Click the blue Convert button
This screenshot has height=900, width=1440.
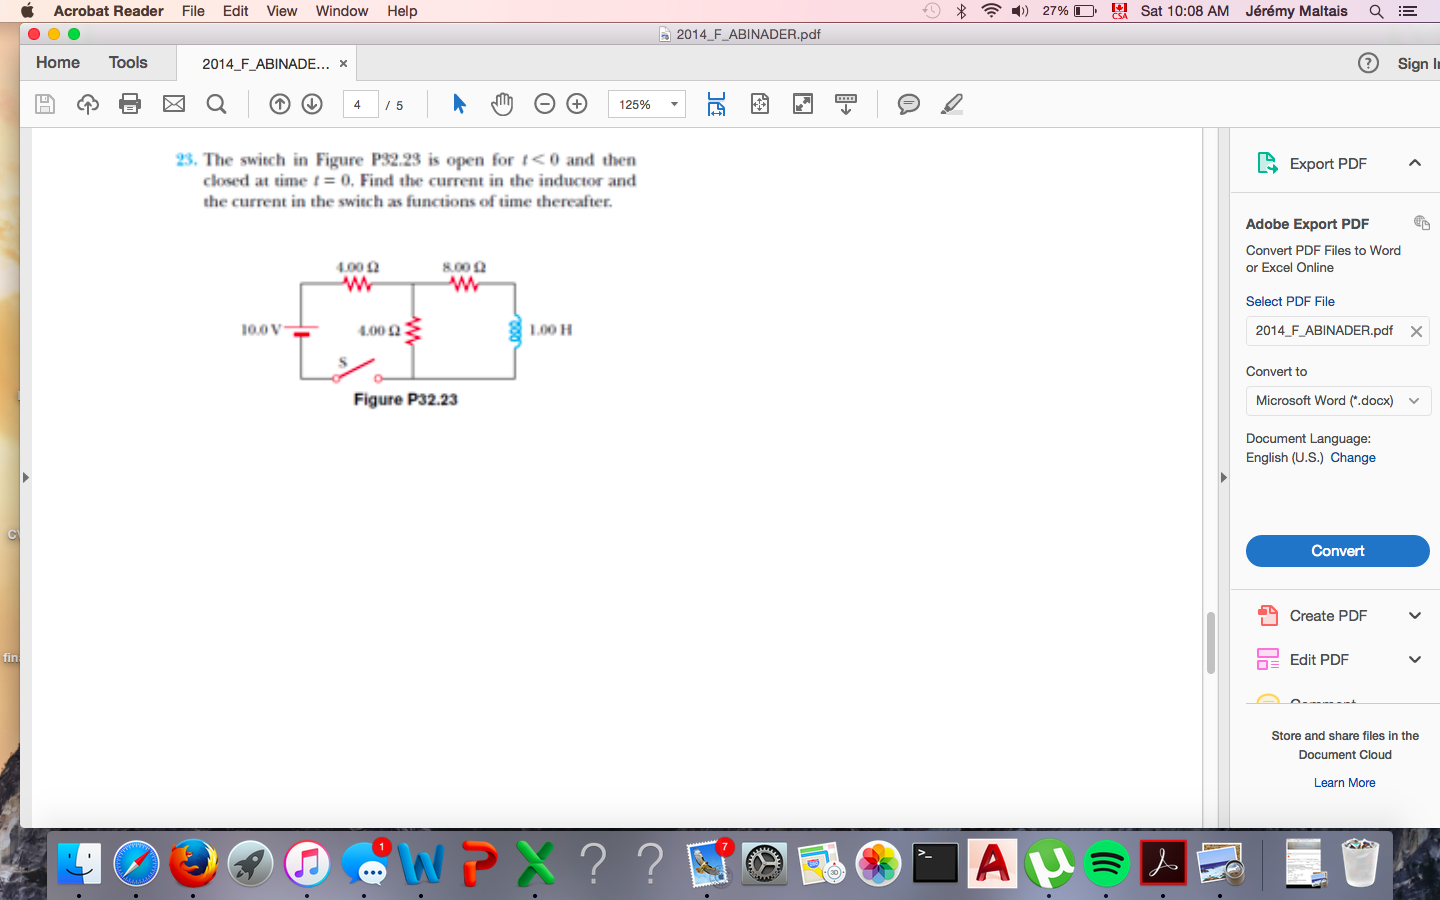[1337, 551]
